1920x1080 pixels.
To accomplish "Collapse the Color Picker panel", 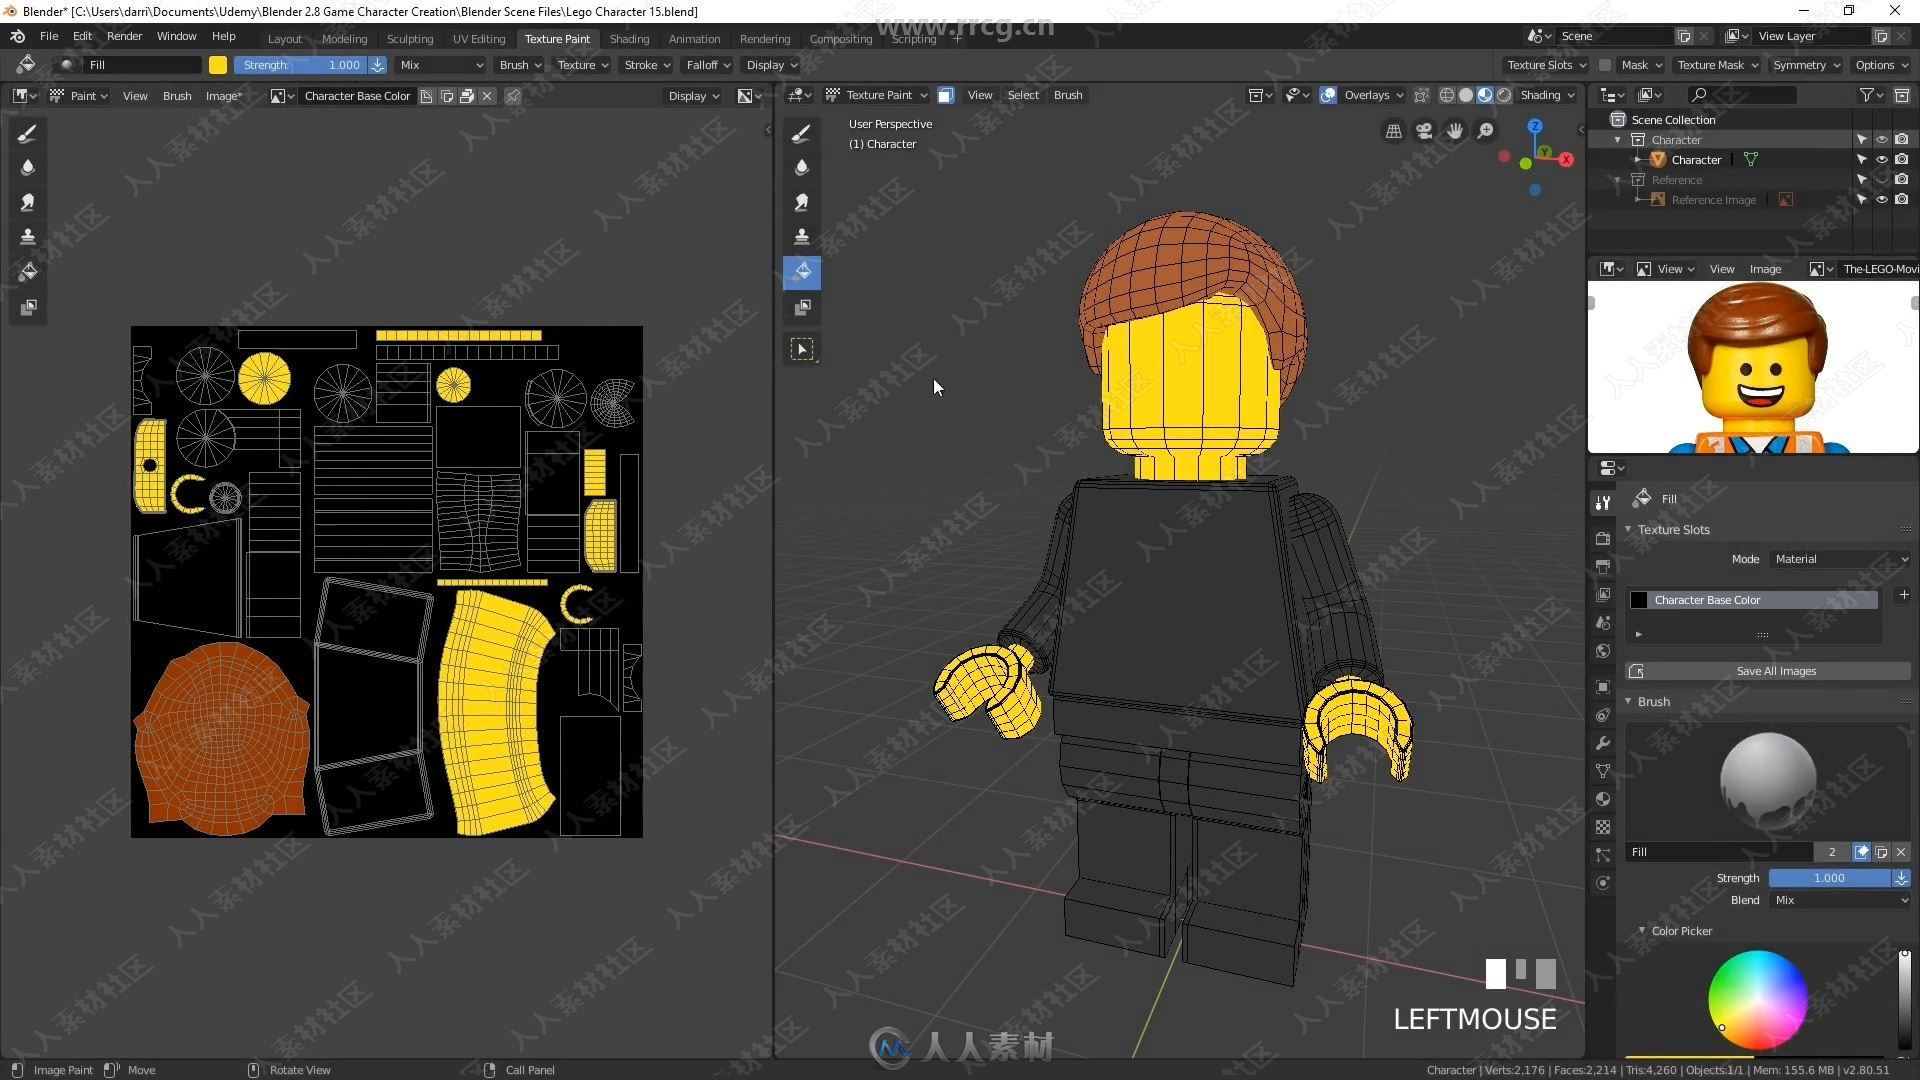I will click(1641, 931).
